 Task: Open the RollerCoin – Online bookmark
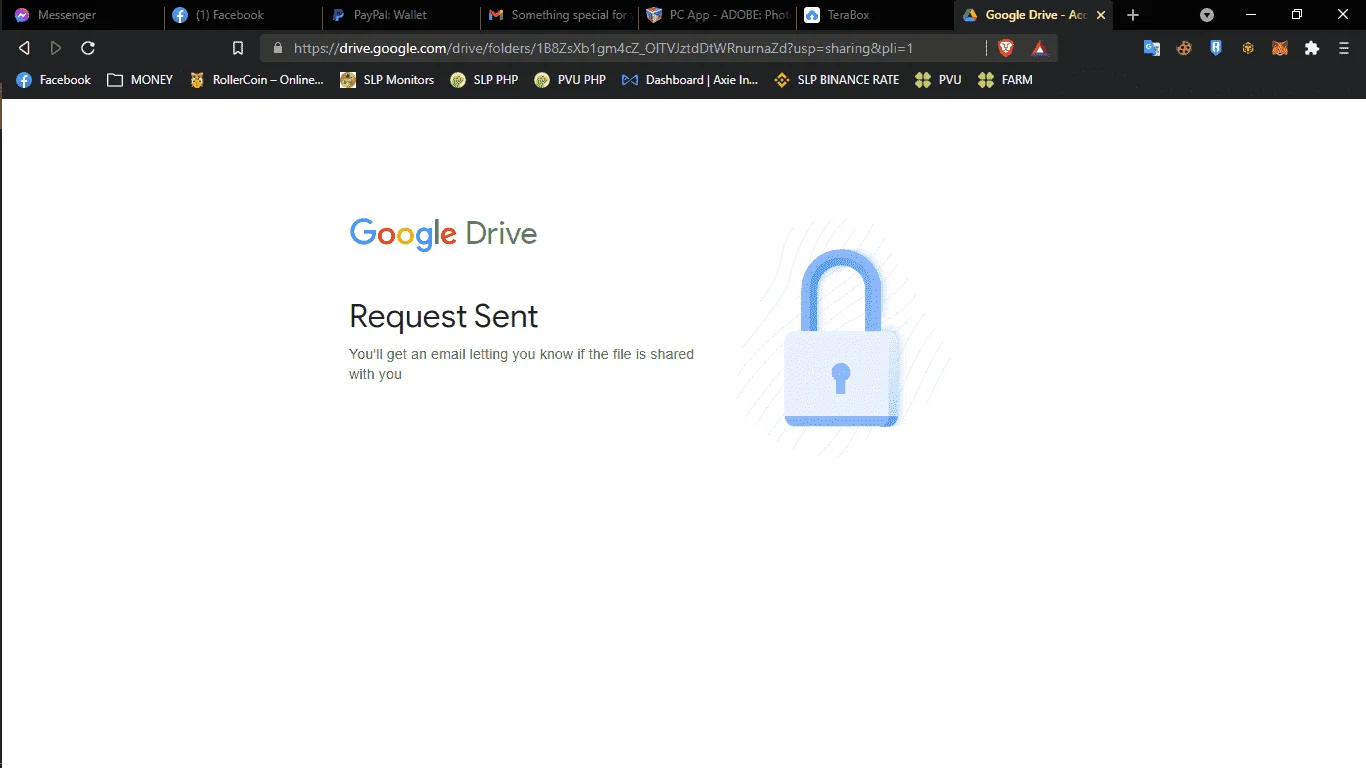coord(257,80)
